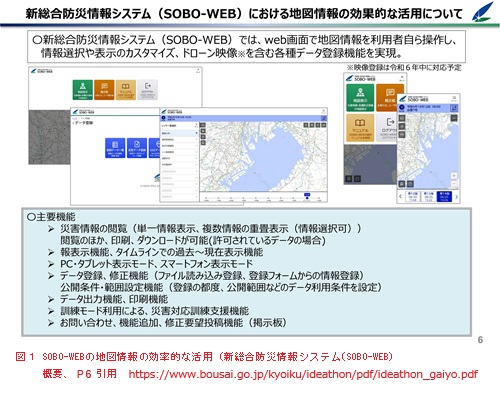Viewport: 500px width, 409px height.
Task: Select the green map pin tile in mobile menu
Action: coord(360,97)
